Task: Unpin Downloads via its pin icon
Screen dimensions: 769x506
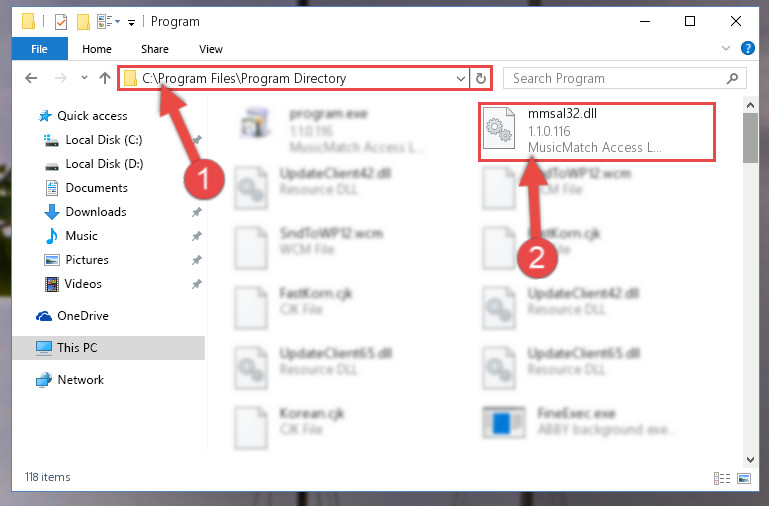Action: [197, 212]
